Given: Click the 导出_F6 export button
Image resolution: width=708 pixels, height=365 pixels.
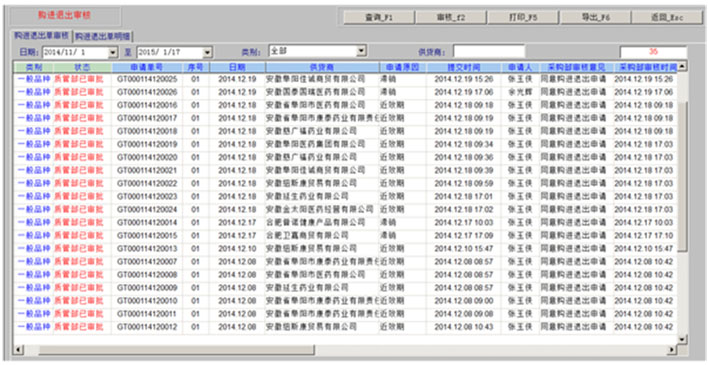Looking at the screenshot, I should click(595, 17).
